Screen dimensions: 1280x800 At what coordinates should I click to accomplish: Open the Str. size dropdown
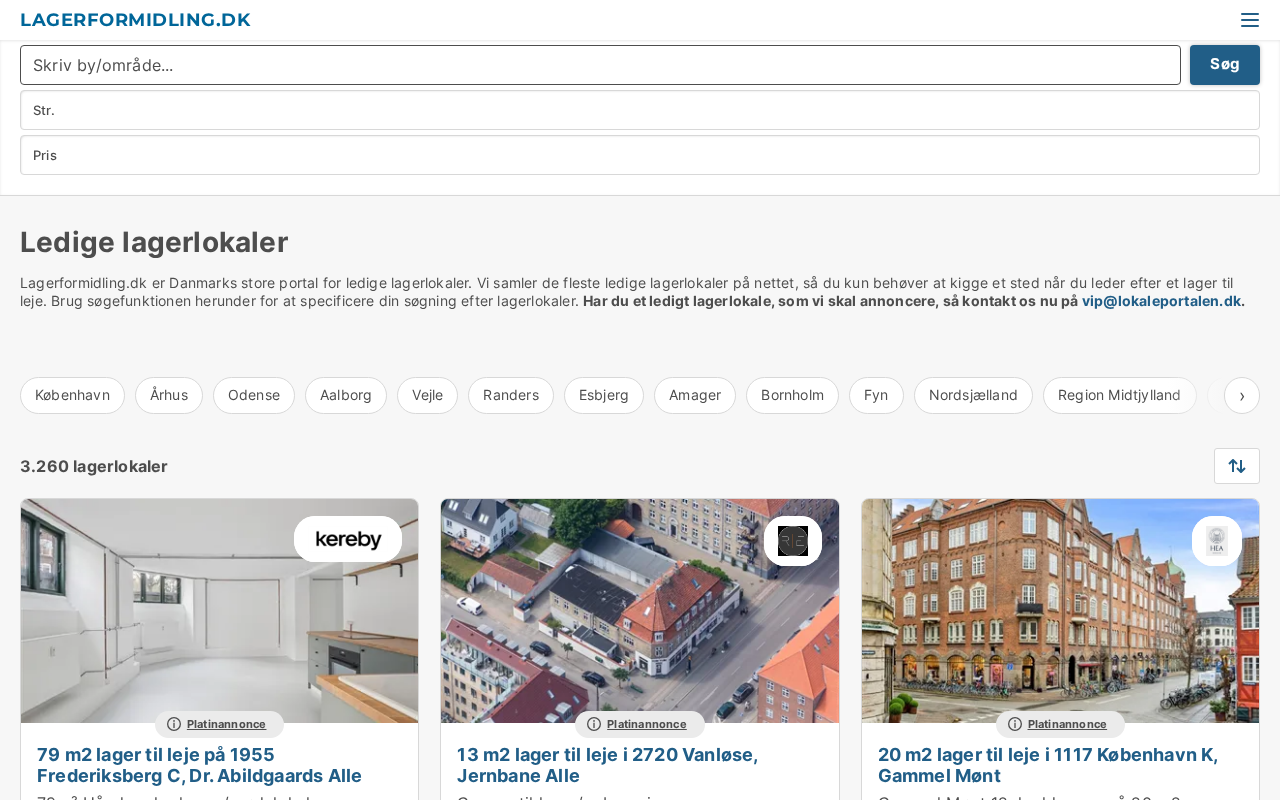[640, 110]
